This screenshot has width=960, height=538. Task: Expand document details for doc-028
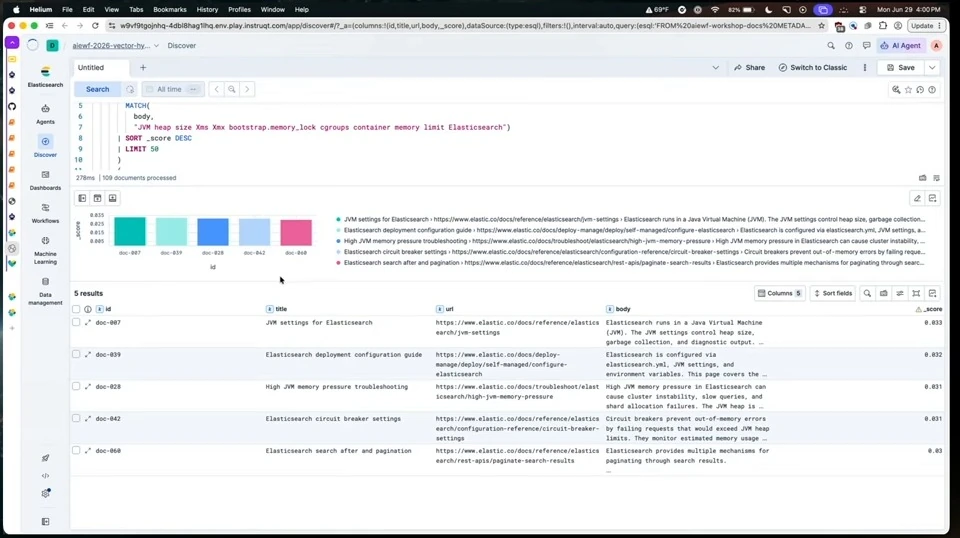[x=88, y=386]
